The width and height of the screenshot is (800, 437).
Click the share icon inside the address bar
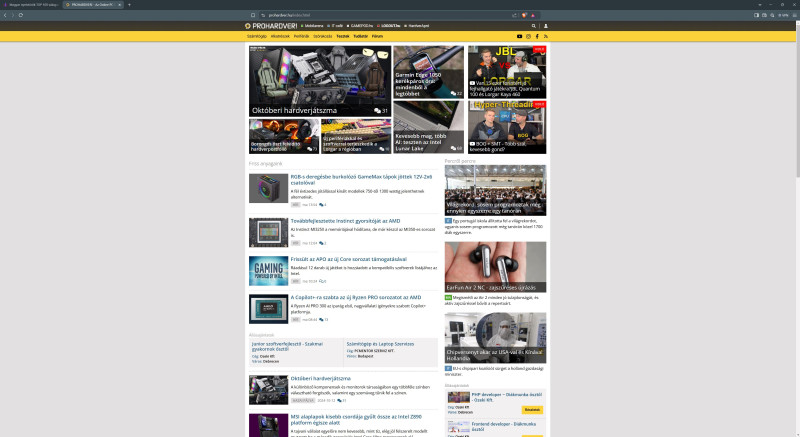point(514,15)
